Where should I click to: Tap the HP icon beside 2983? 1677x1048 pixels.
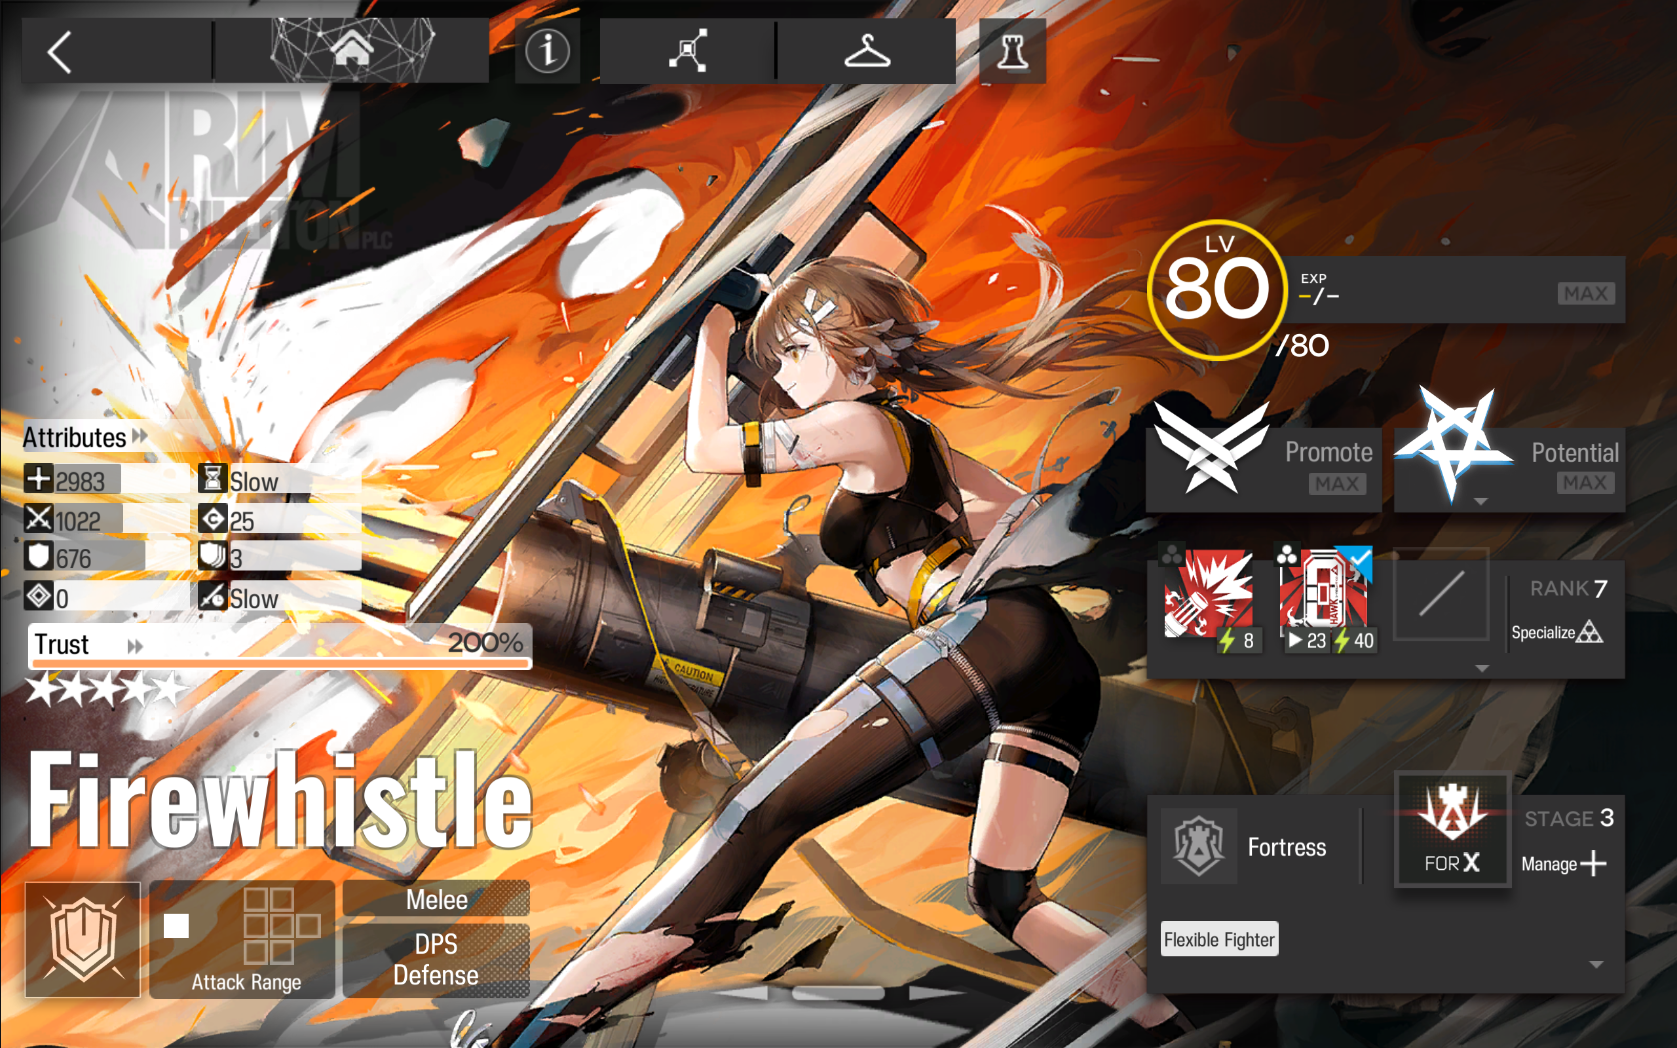[x=38, y=479]
